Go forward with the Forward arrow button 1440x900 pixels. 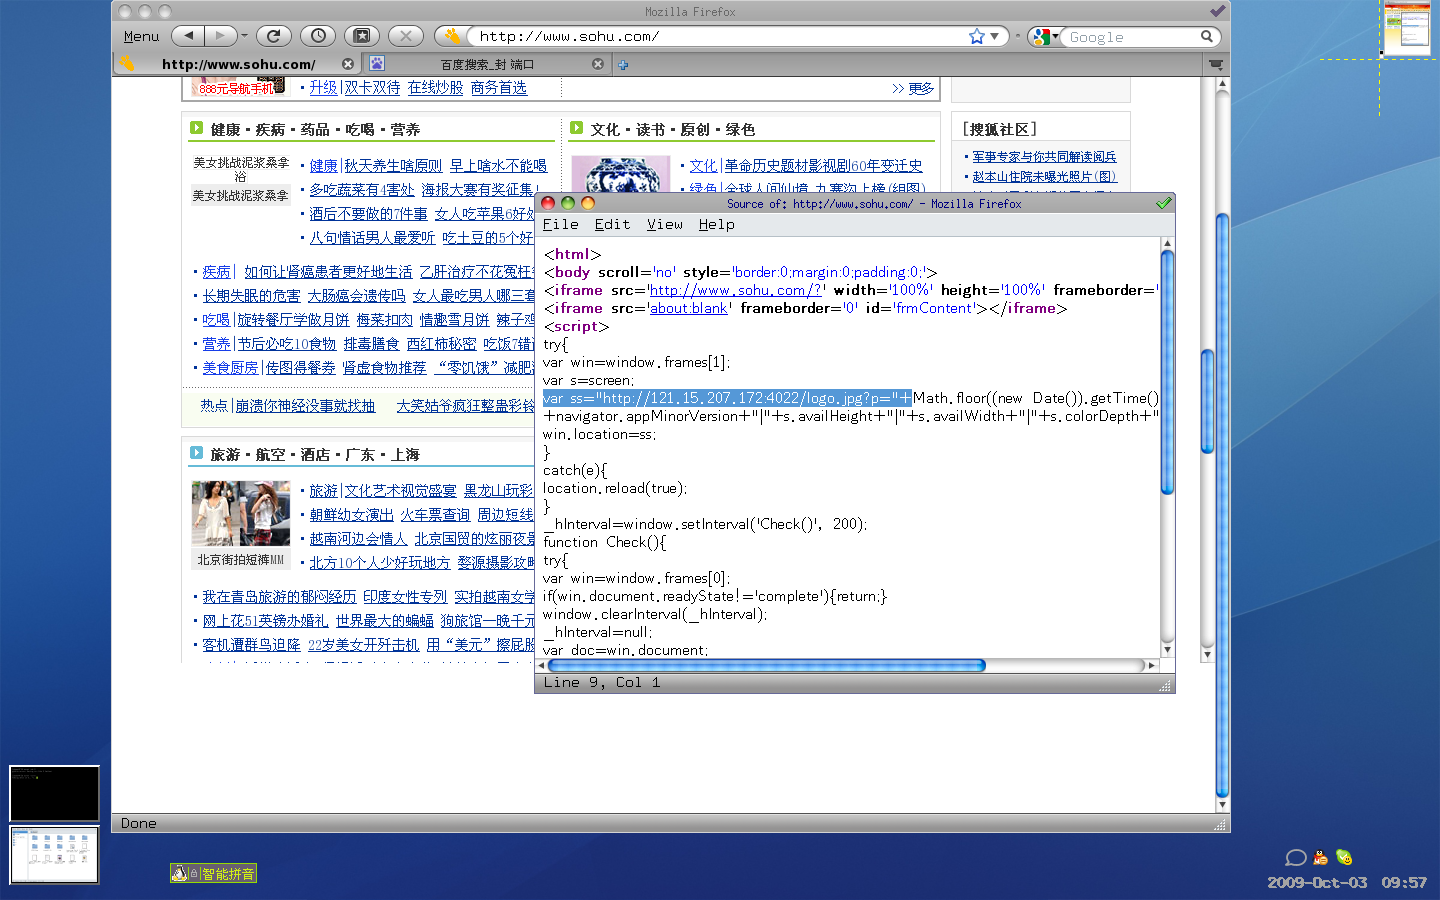(x=220, y=36)
